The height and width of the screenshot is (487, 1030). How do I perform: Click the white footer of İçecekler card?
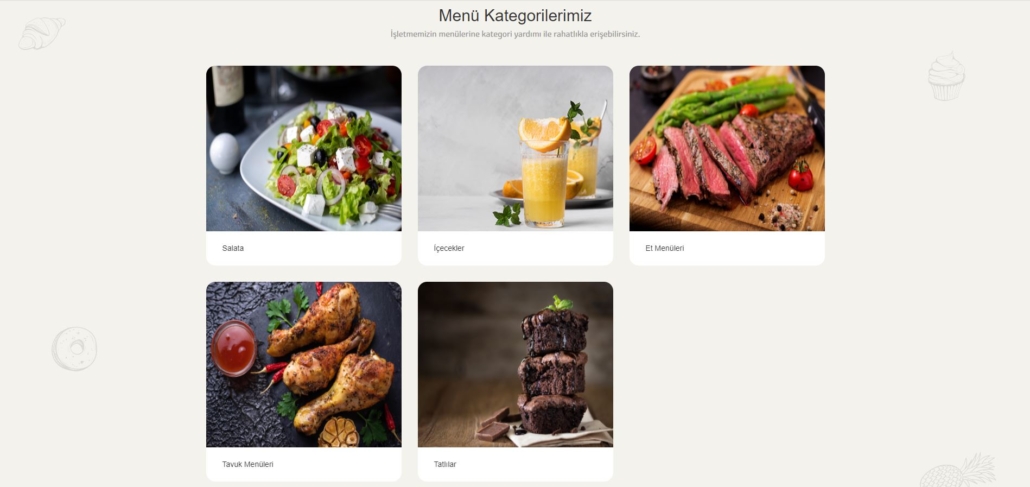click(x=515, y=248)
